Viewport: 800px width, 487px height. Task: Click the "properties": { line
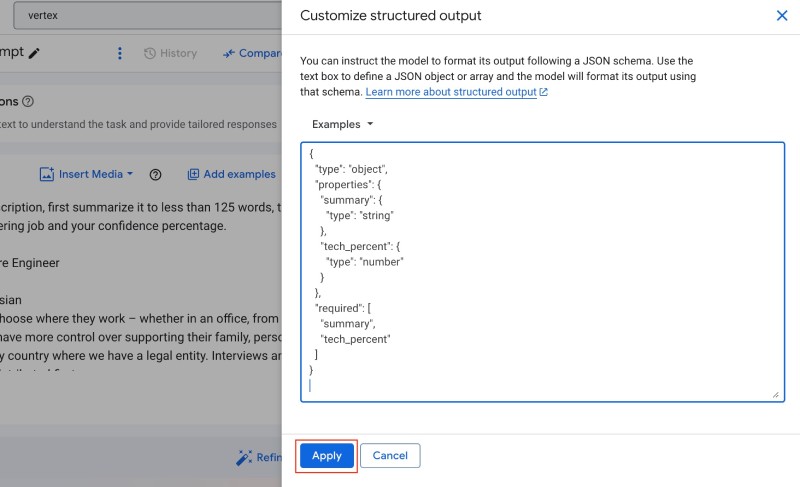[348, 184]
